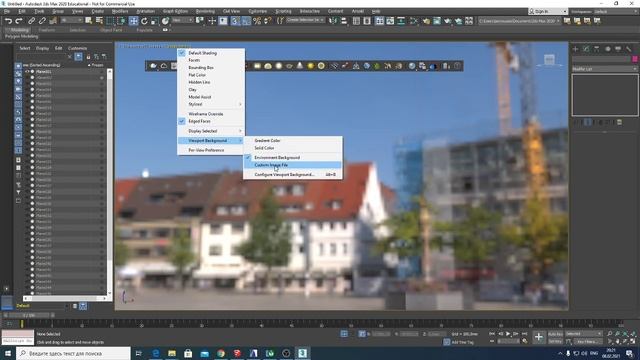Toggle Set Key mode button
Screen dimensions: 640x360
(555, 341)
